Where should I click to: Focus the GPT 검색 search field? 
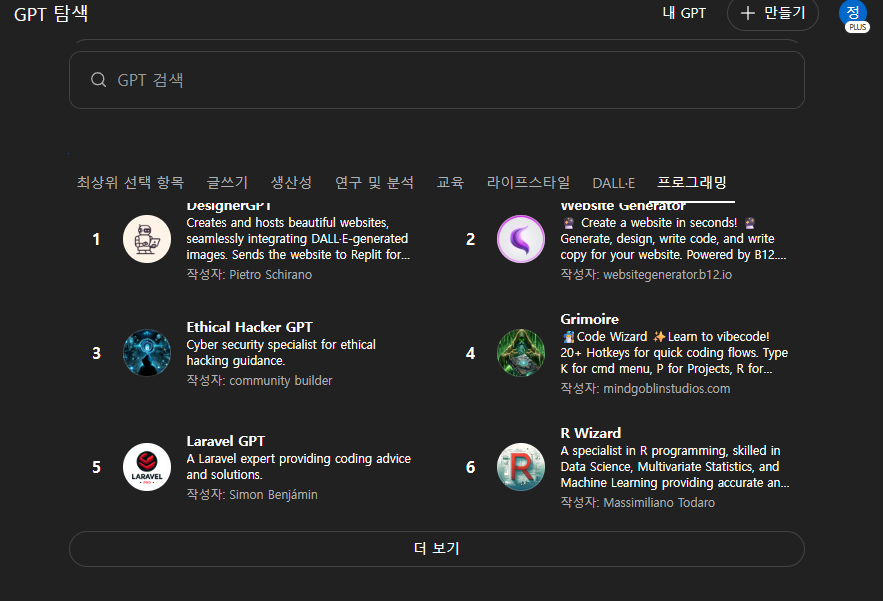click(437, 80)
